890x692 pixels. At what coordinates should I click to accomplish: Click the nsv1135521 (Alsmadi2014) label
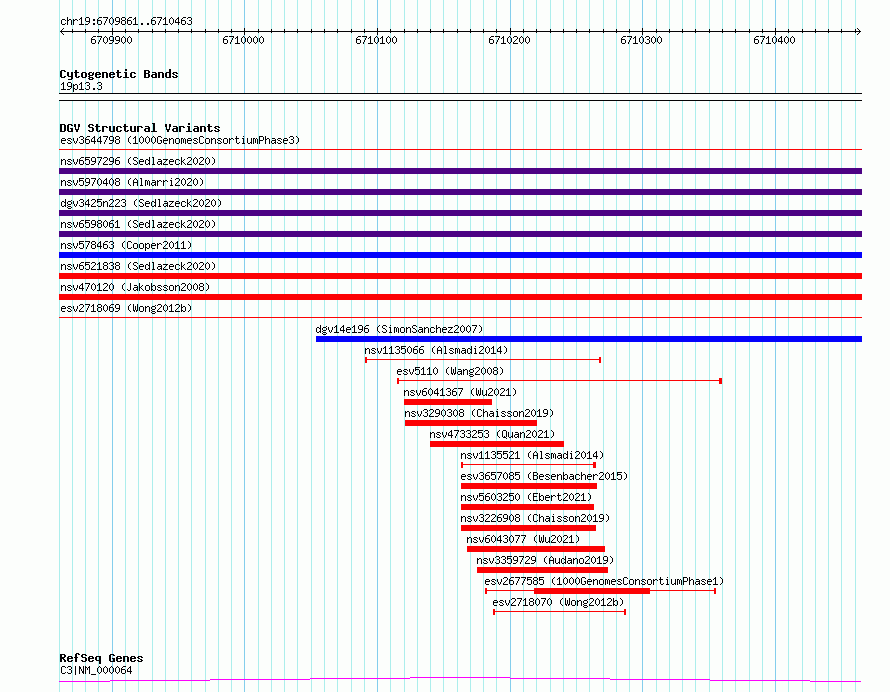pyautogui.click(x=532, y=455)
